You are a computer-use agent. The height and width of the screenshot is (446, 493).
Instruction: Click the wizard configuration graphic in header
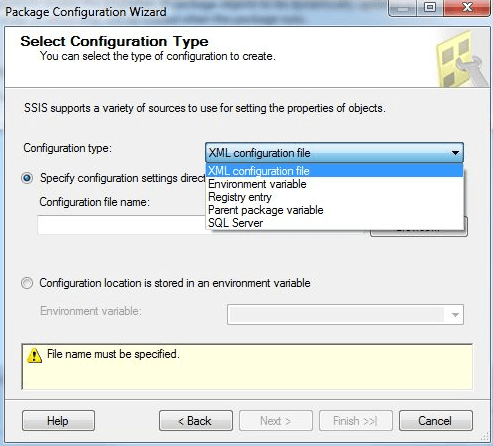462,59
